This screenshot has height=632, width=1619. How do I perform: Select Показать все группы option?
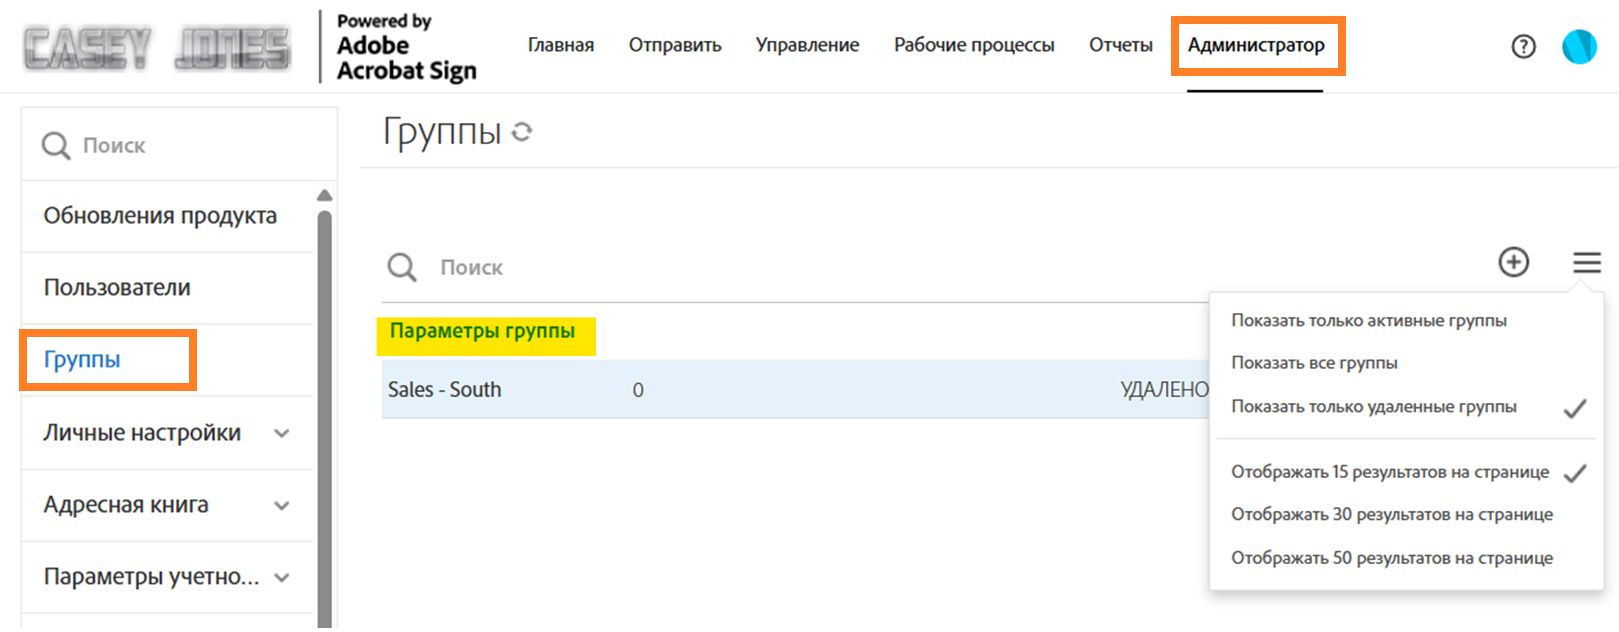click(x=1314, y=363)
